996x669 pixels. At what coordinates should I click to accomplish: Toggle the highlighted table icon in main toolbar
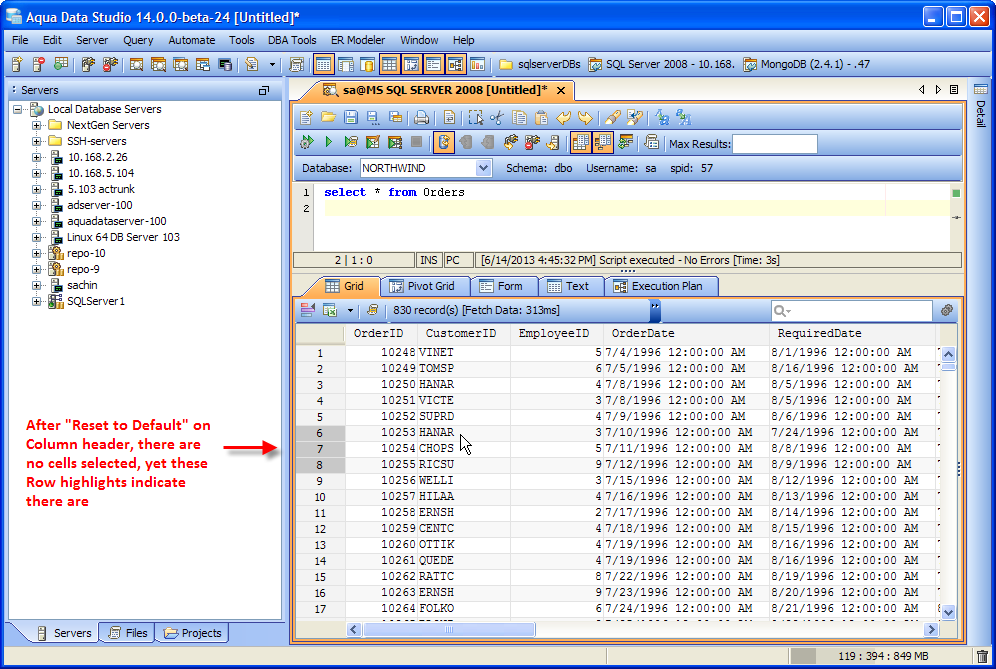pos(389,64)
